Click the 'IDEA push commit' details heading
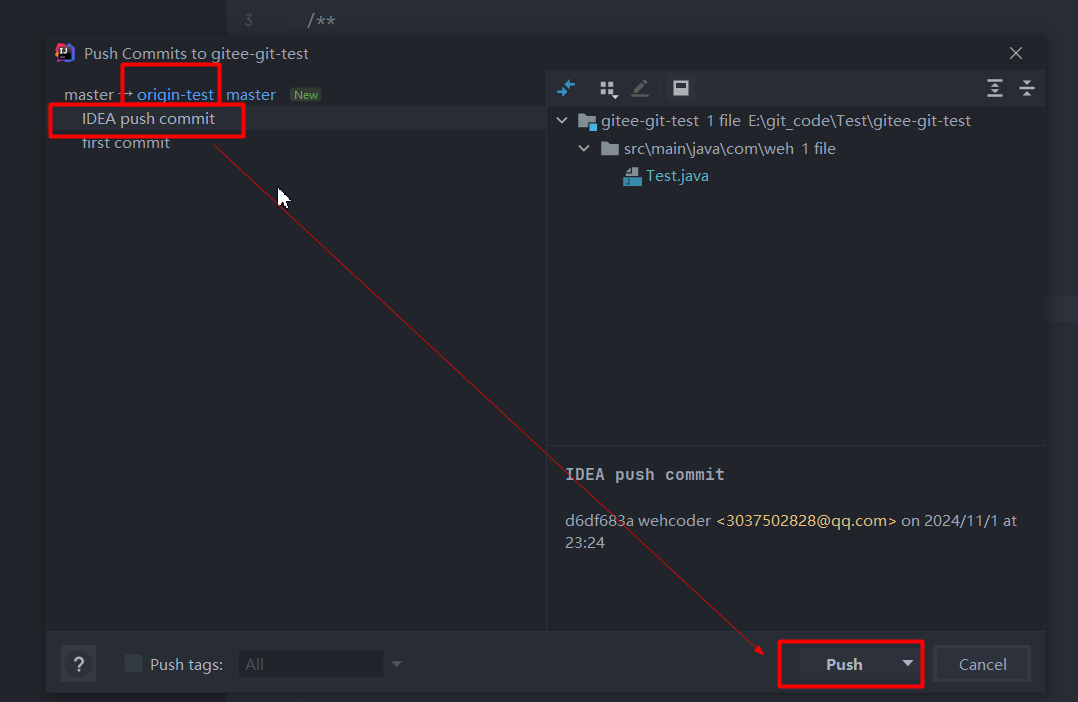Viewport: 1078px width, 702px height. [644, 474]
